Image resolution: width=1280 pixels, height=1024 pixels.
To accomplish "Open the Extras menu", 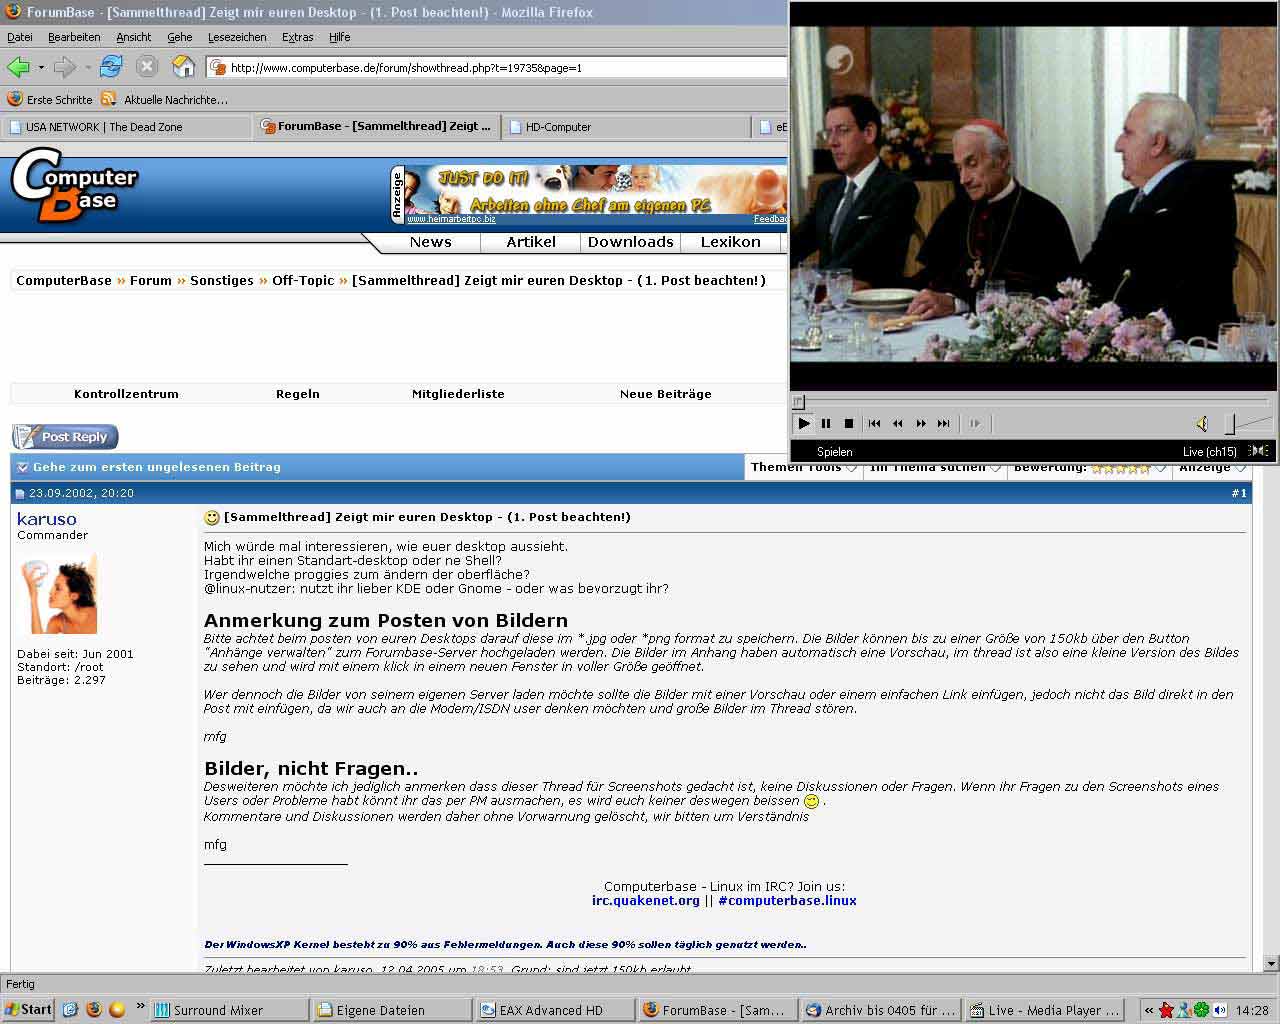I will click(298, 37).
